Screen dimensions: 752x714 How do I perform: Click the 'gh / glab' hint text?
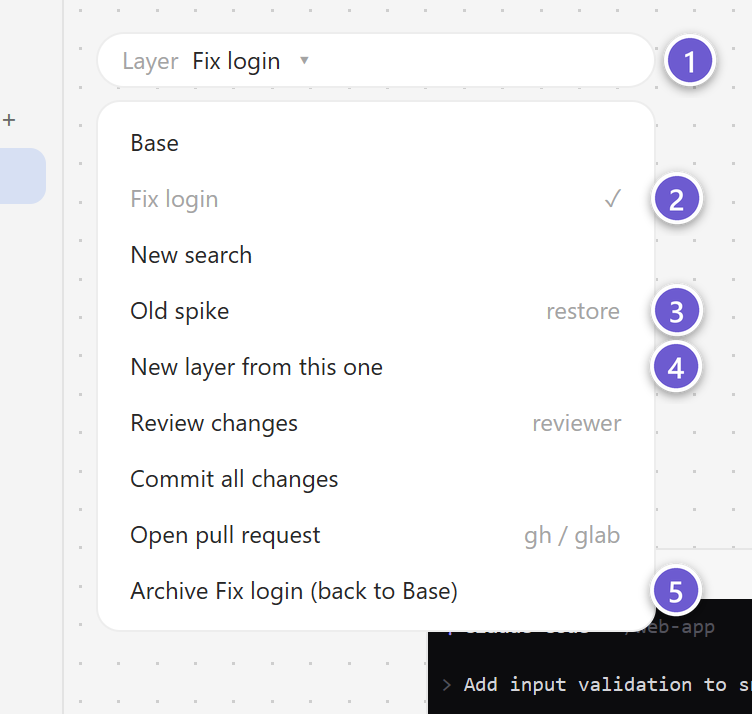click(x=572, y=536)
